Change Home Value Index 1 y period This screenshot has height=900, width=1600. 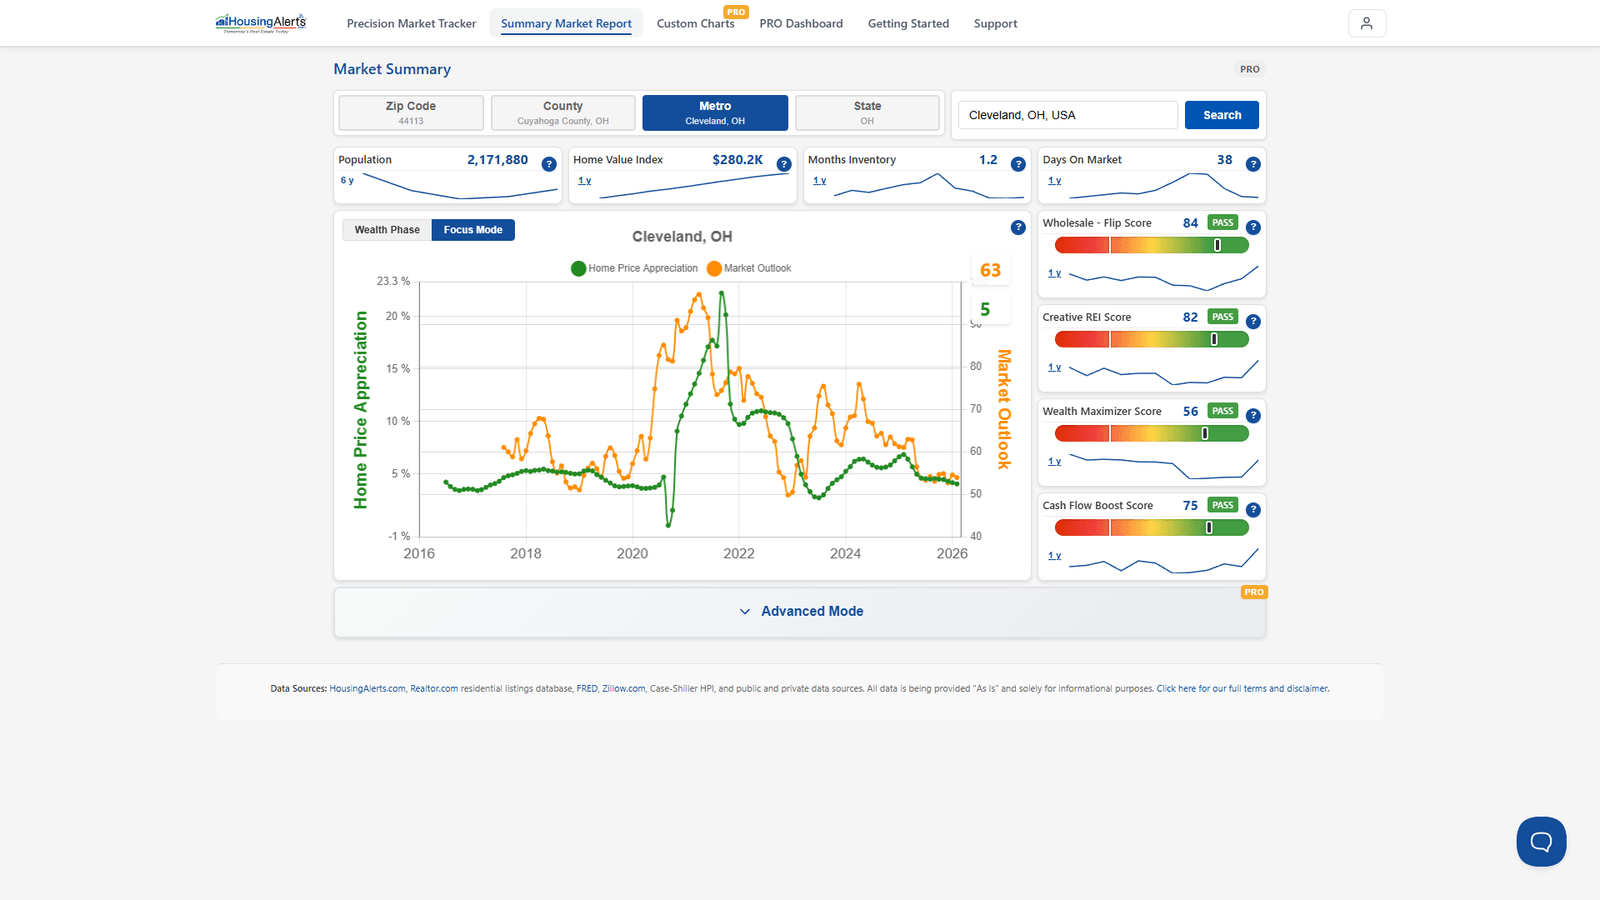click(585, 181)
